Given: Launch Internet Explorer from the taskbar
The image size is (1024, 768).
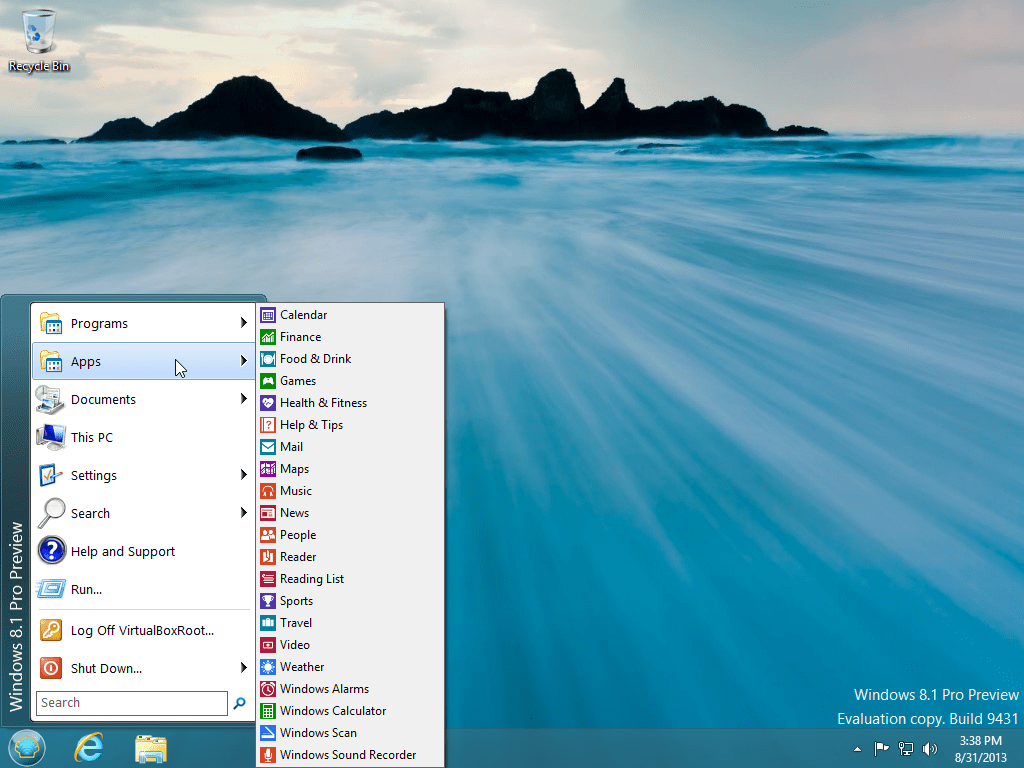Looking at the screenshot, I should [x=89, y=748].
